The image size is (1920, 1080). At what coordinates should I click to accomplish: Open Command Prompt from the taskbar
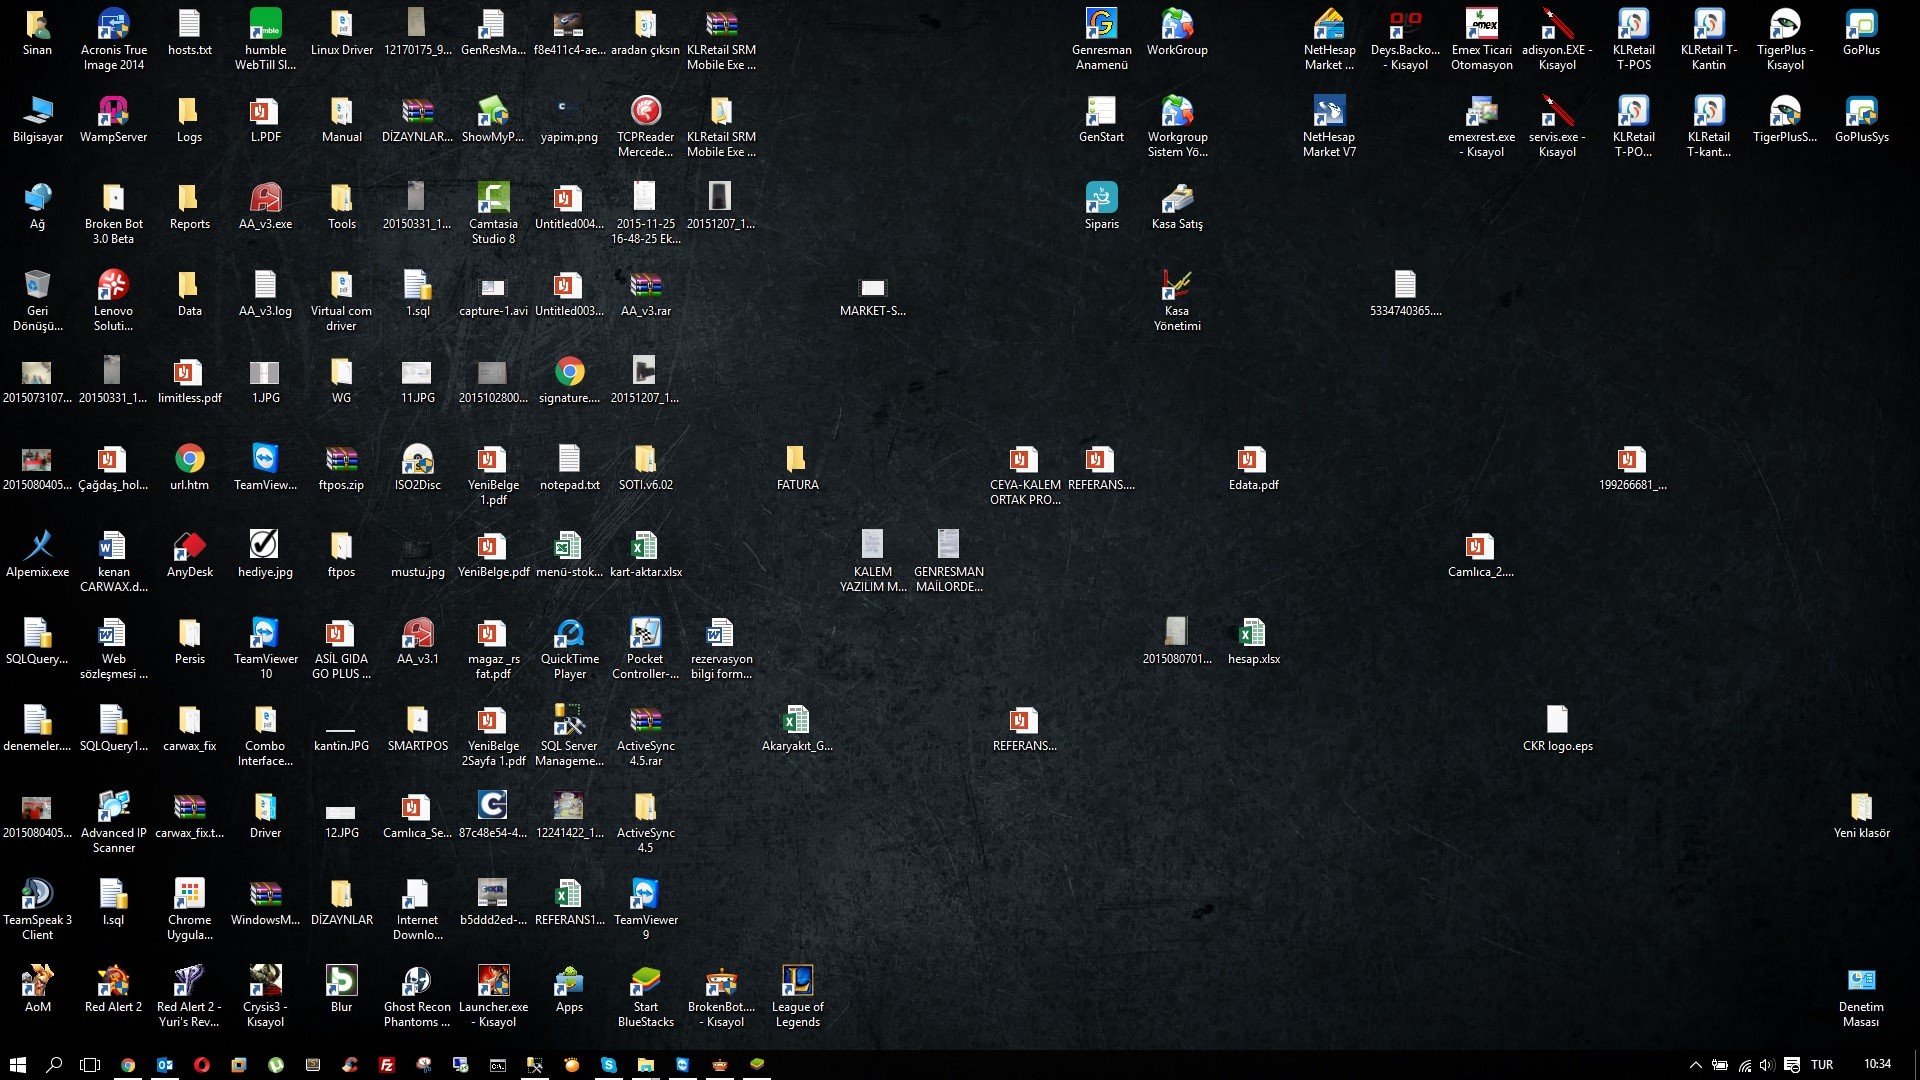tap(497, 1065)
